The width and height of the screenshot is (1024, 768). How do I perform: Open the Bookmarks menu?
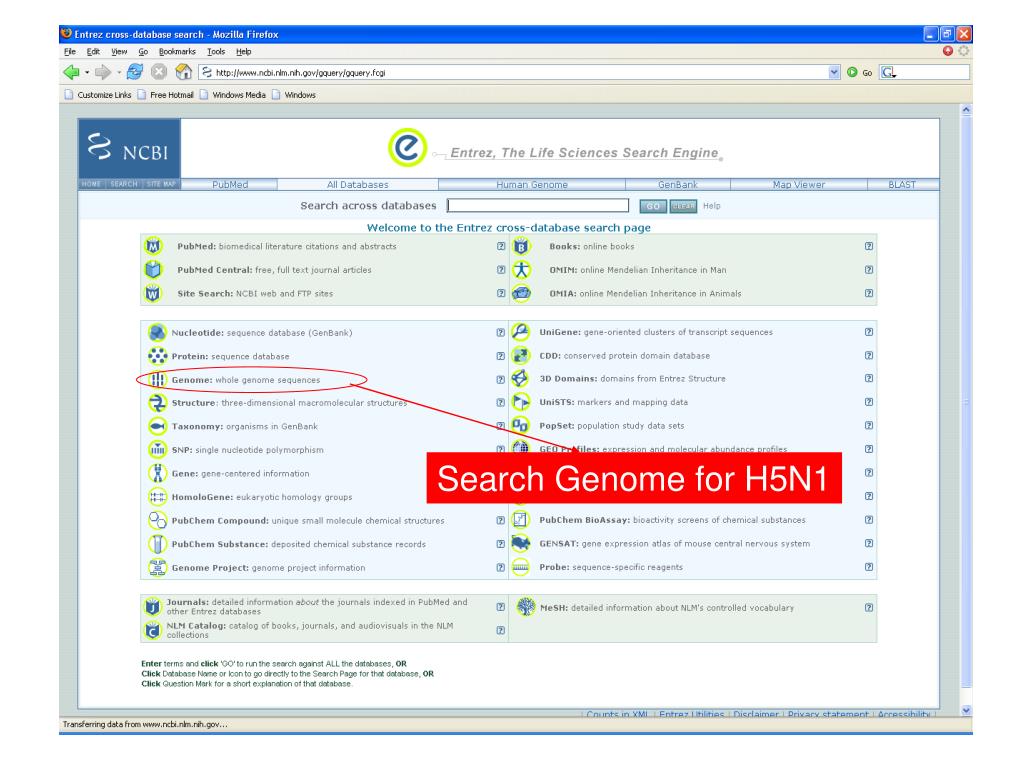point(177,52)
